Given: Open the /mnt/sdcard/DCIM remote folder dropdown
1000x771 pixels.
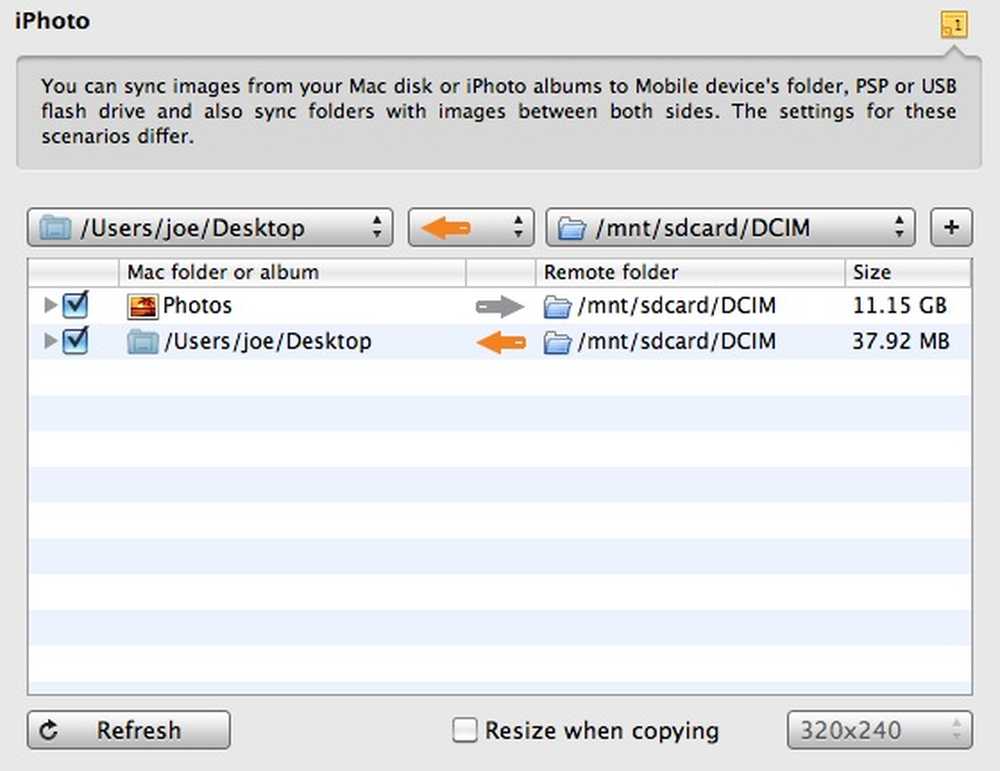Looking at the screenshot, I should point(730,228).
